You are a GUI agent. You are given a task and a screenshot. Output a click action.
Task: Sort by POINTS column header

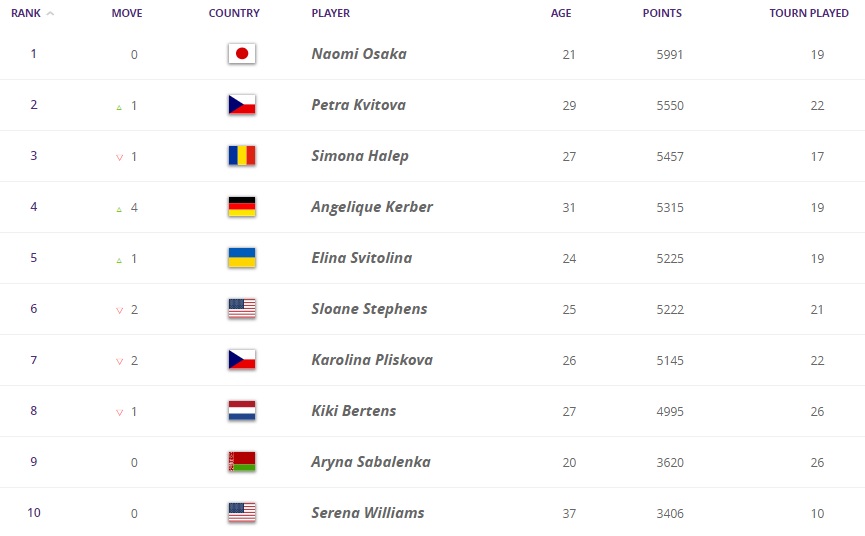(662, 14)
